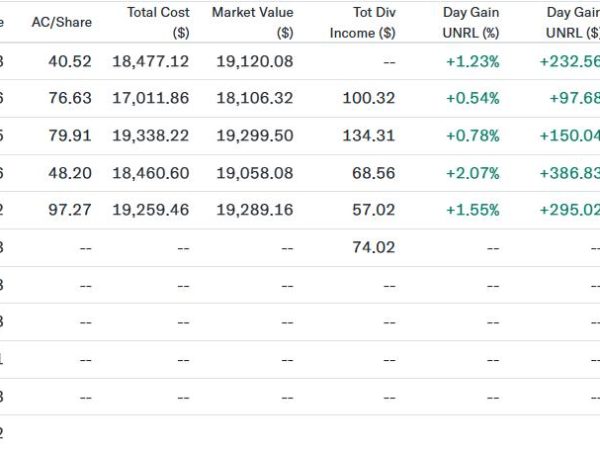Click the 19,338.22 total cost value
Viewport: 600px width, 450px height.
click(150, 135)
